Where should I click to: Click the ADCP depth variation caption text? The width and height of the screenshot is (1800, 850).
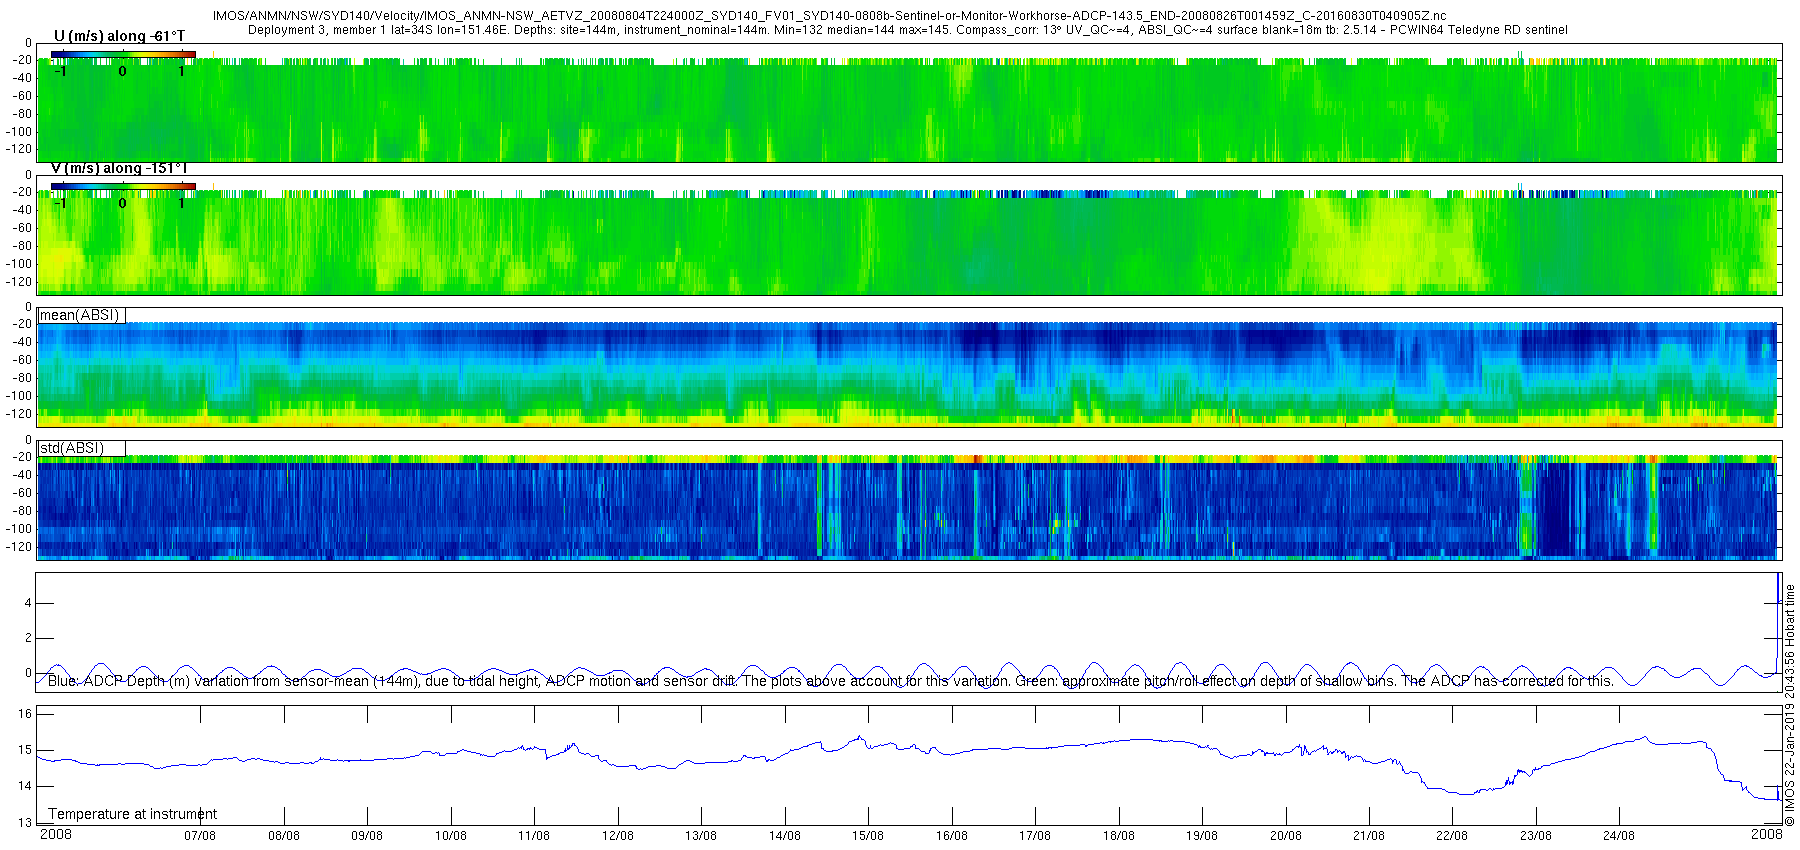coord(831,681)
